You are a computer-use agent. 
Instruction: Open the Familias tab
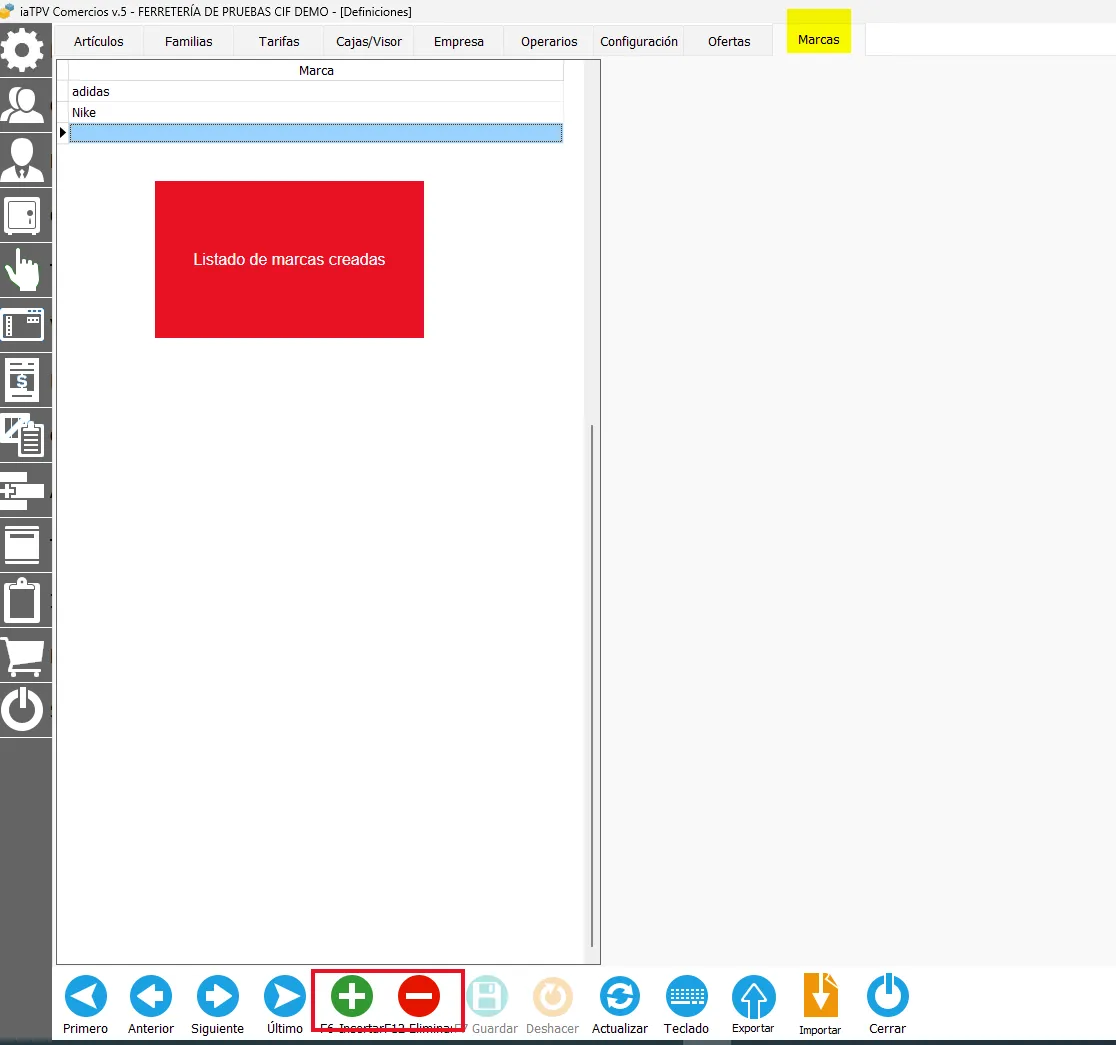click(x=189, y=41)
